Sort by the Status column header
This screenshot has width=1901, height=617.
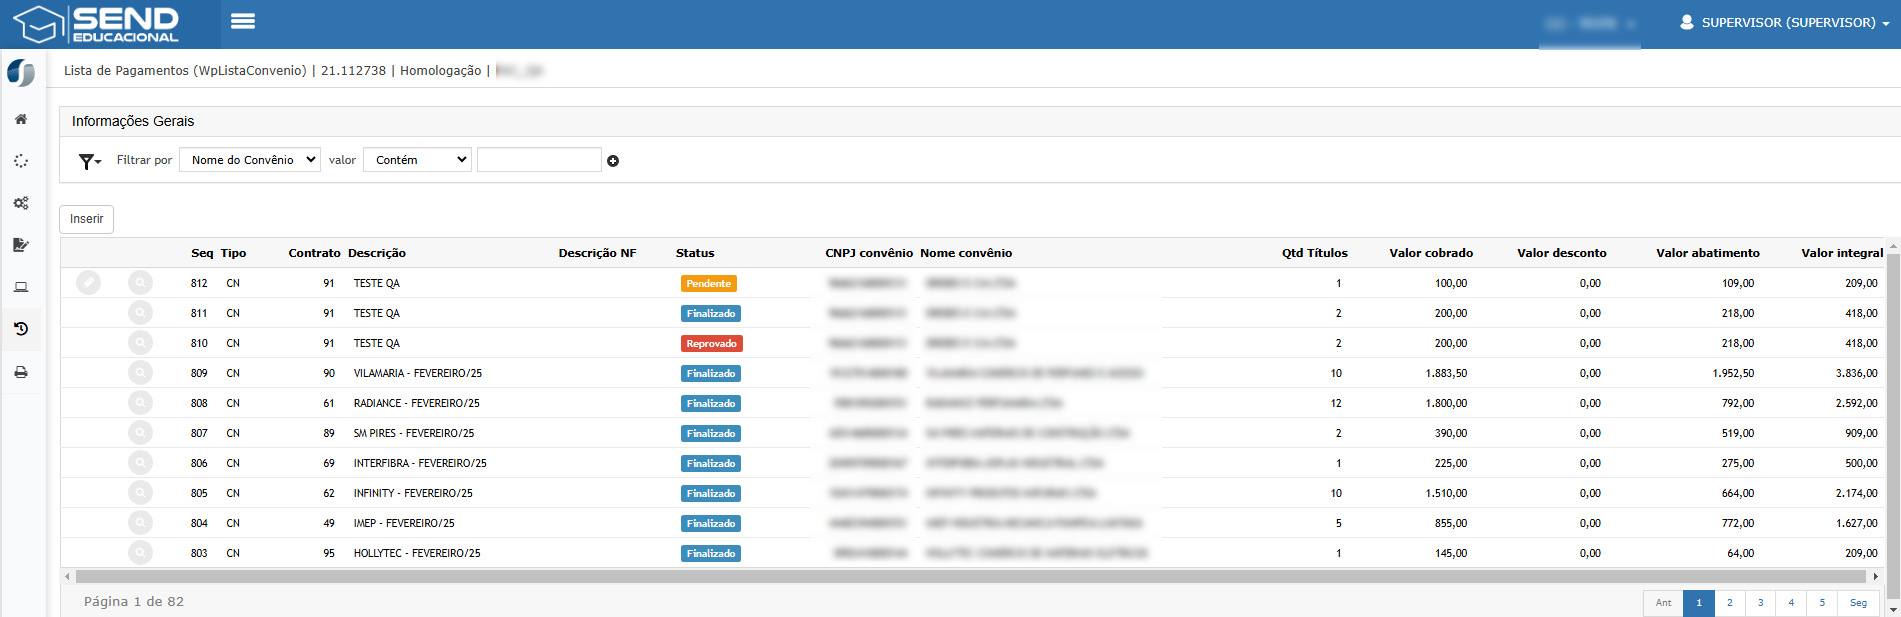tap(695, 253)
